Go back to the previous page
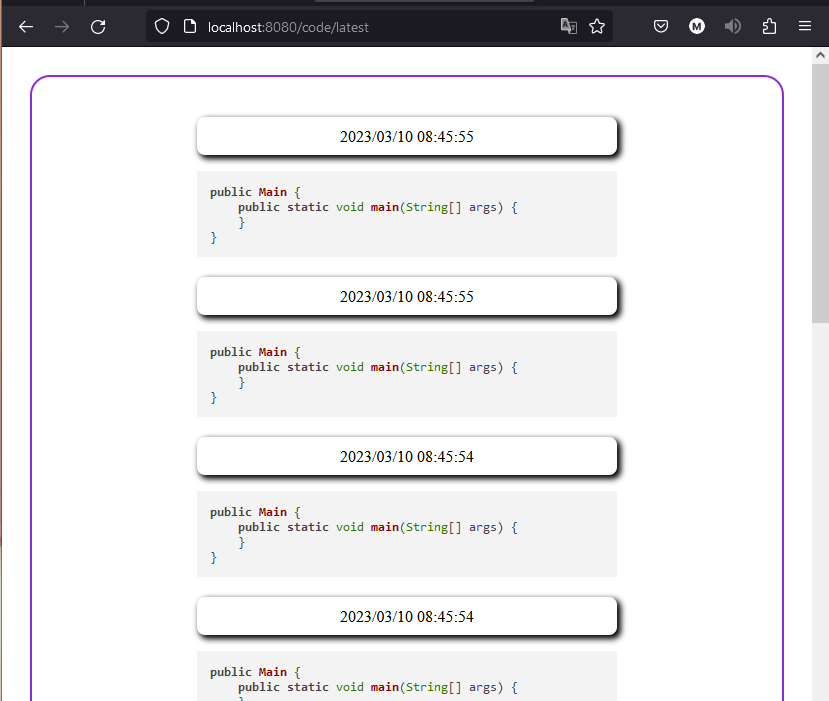 point(25,26)
